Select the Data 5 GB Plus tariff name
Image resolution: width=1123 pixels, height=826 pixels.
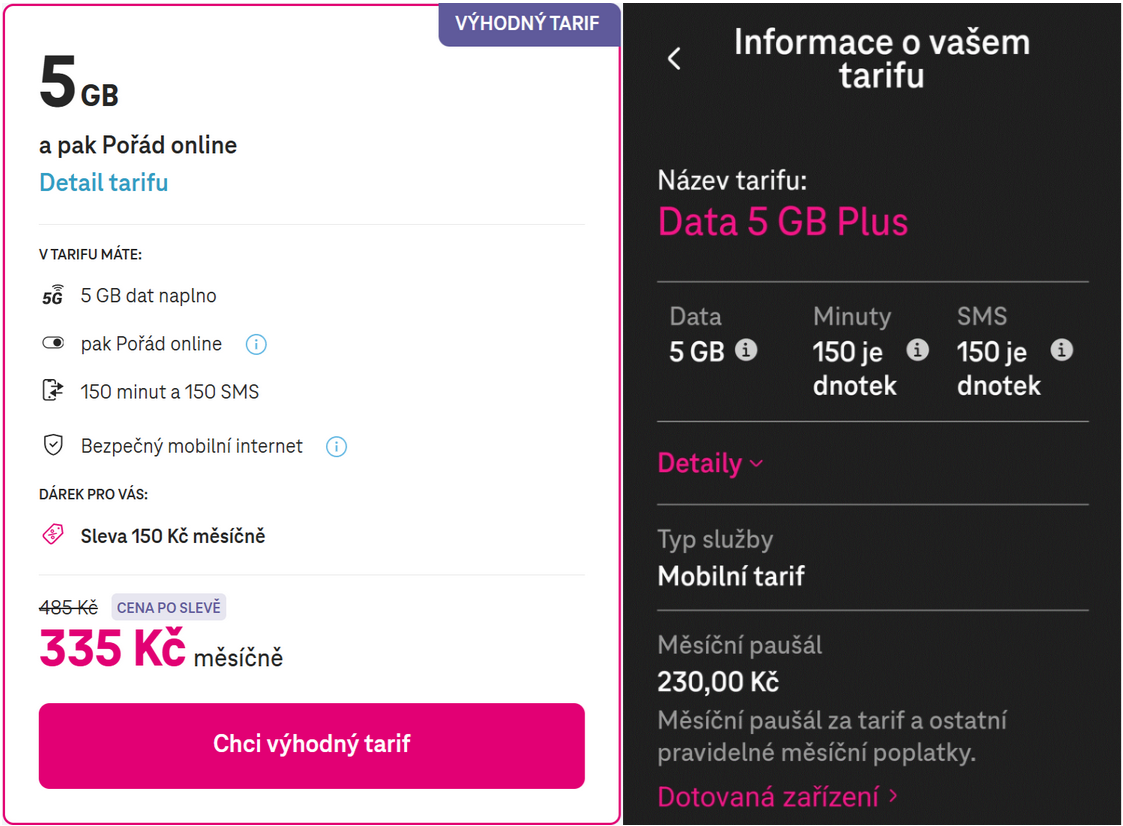coord(783,221)
